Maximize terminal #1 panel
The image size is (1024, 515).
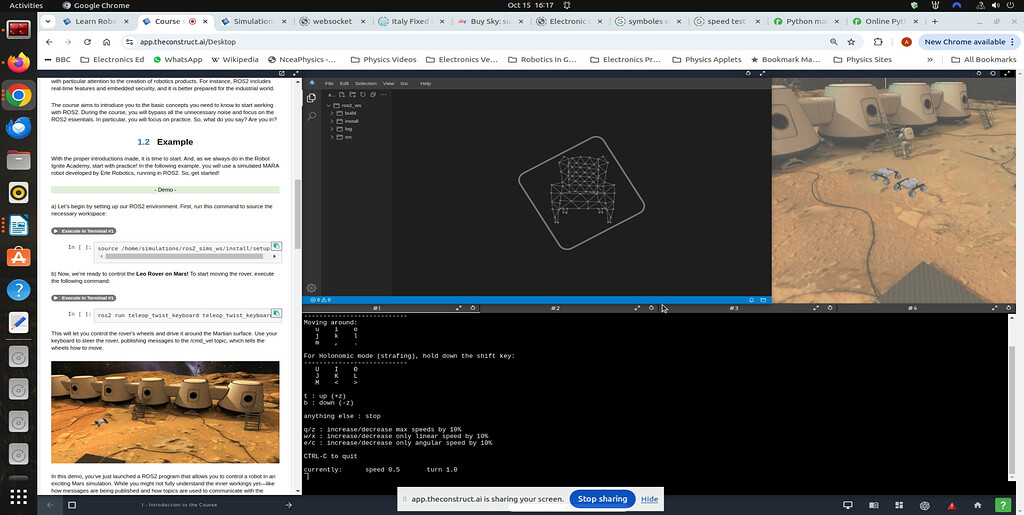pos(458,307)
